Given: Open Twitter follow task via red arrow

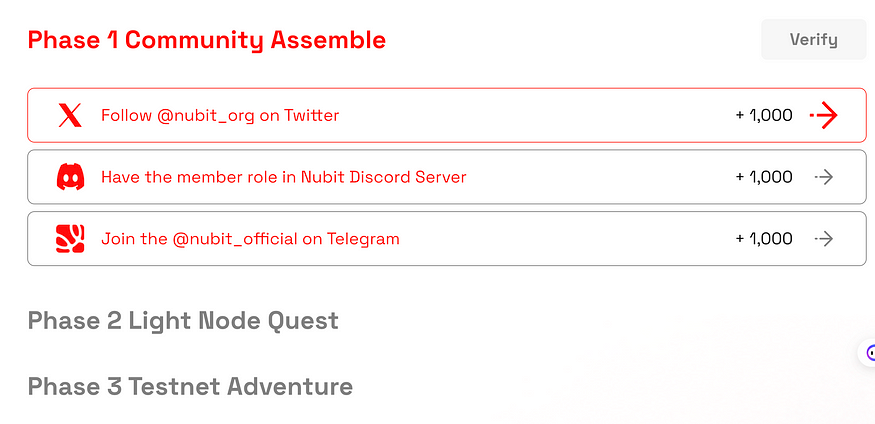Looking at the screenshot, I should pyautogui.click(x=824, y=115).
